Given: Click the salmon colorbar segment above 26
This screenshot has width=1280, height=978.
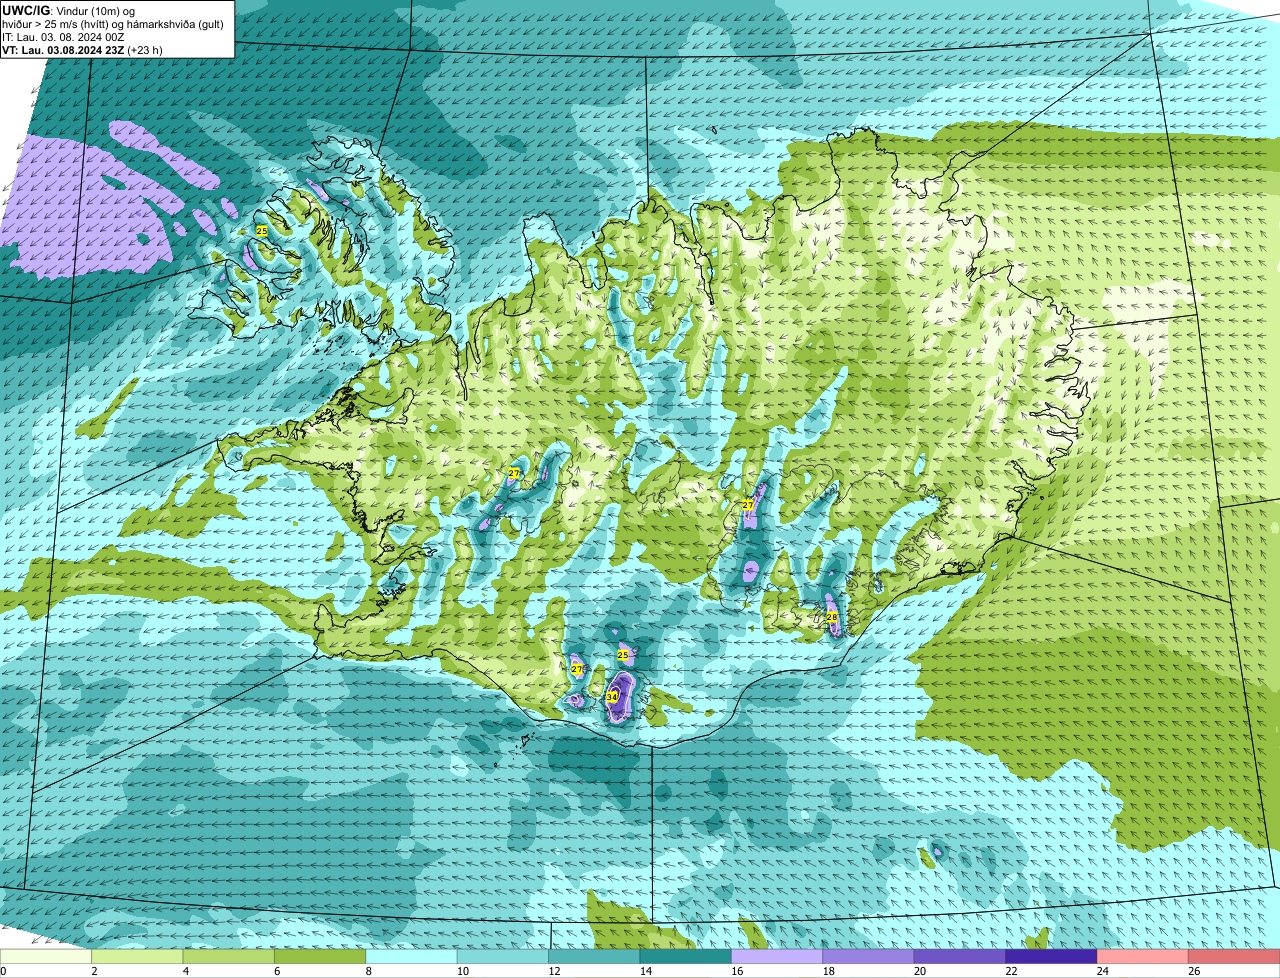Looking at the screenshot, I should [x=1234, y=957].
